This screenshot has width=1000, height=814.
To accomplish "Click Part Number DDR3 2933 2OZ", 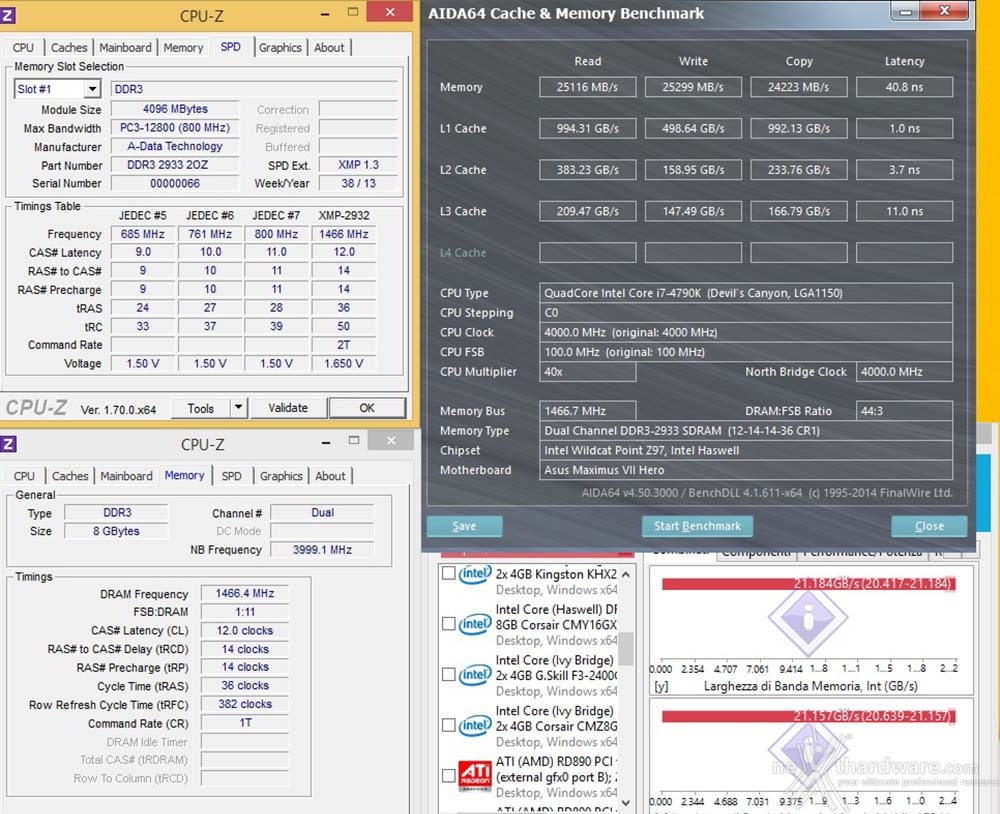I will tap(175, 165).
